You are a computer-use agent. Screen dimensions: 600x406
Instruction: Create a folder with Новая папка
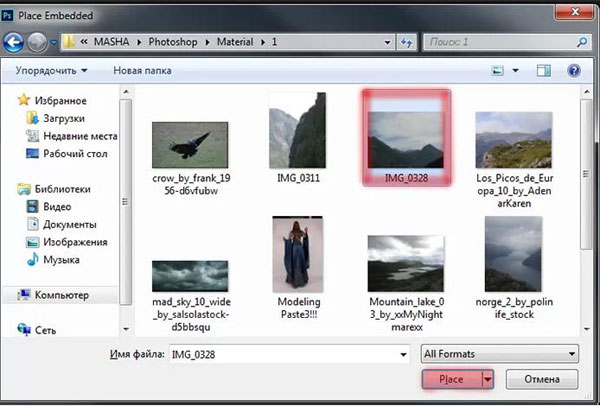pyautogui.click(x=142, y=70)
